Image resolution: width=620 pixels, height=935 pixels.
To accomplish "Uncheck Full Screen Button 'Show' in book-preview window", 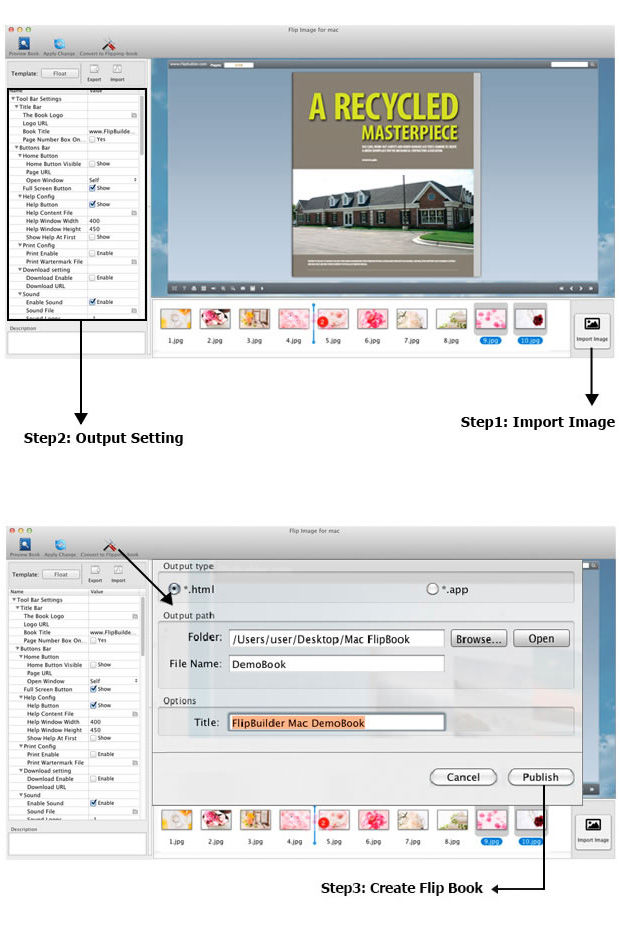I will pos(92,188).
